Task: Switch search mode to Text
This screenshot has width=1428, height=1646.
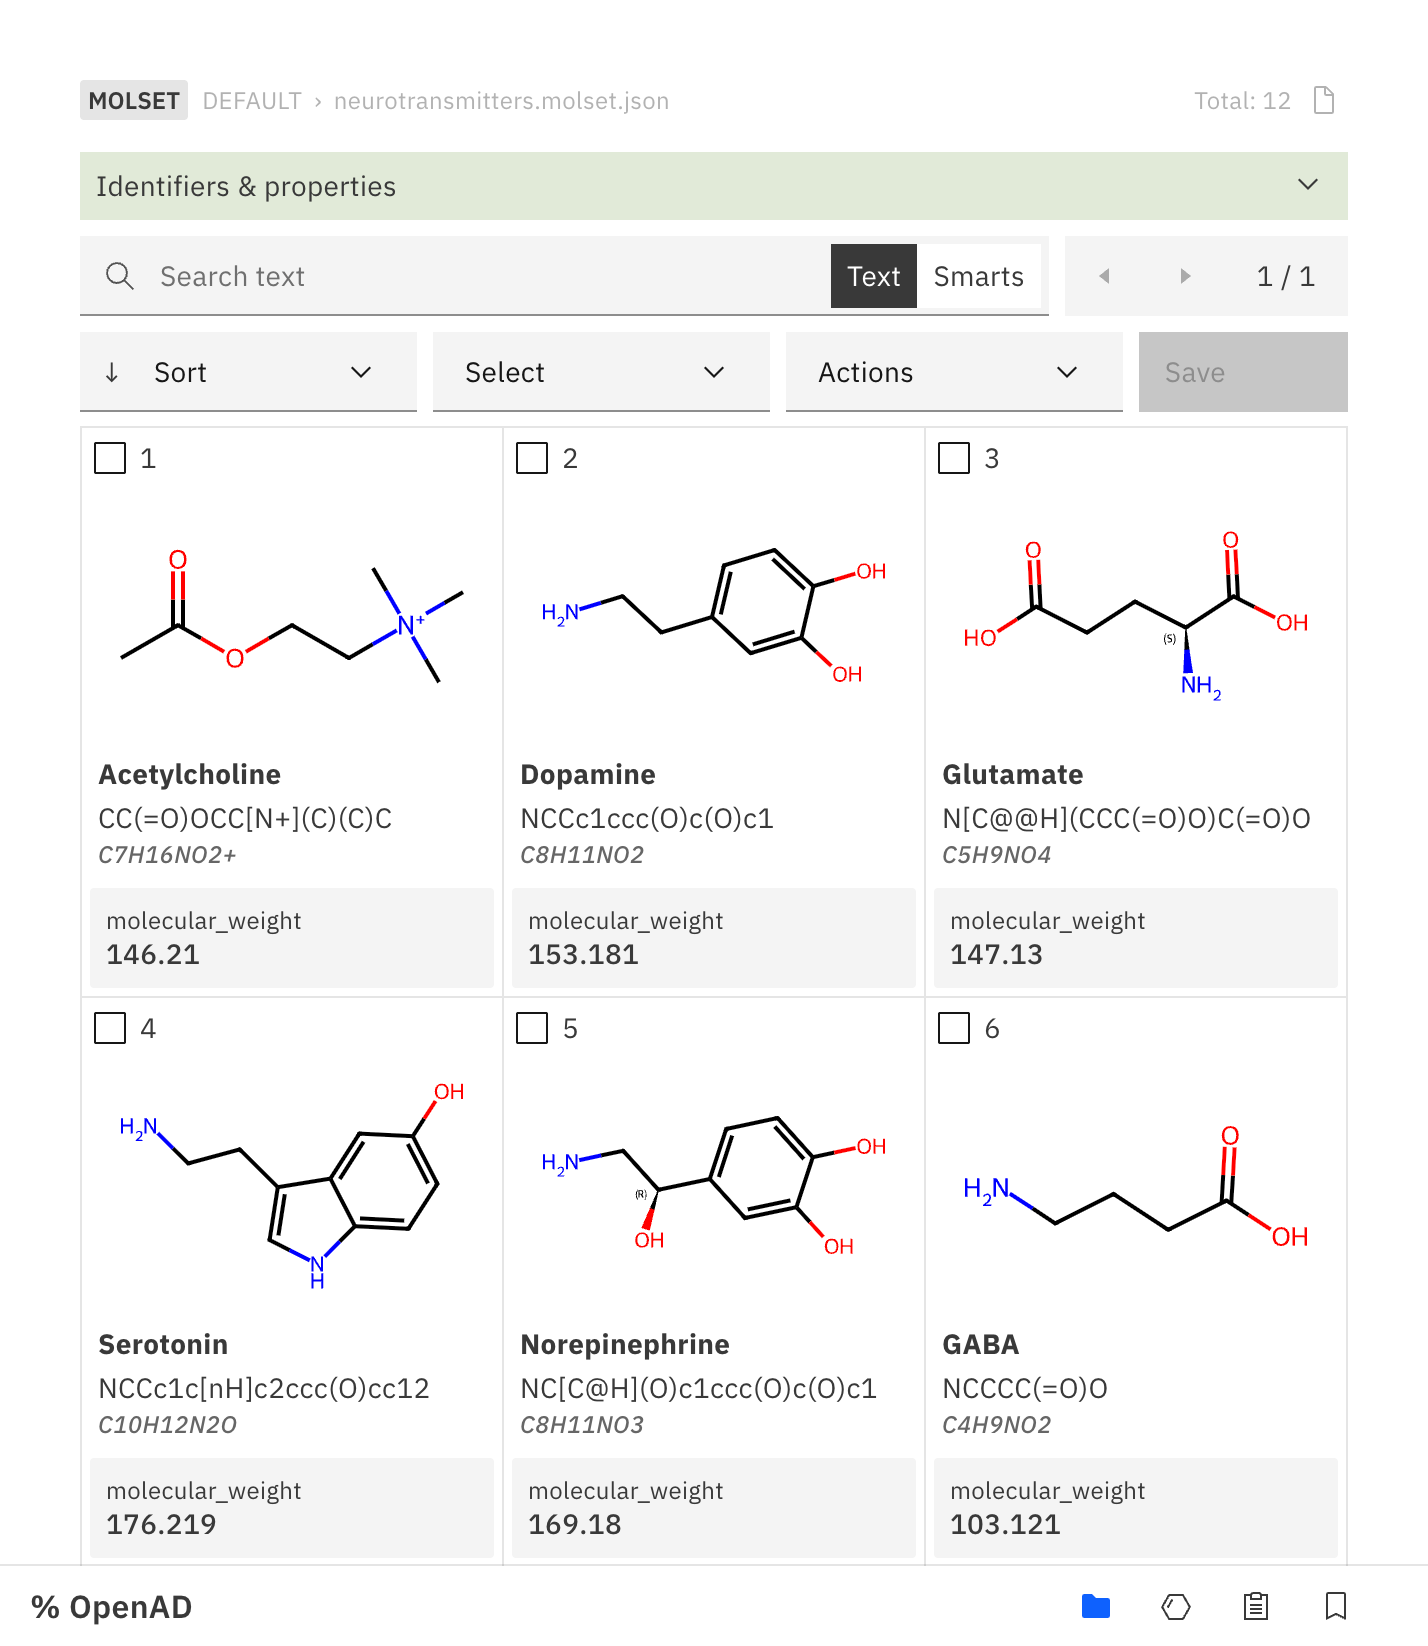Action: (x=874, y=276)
